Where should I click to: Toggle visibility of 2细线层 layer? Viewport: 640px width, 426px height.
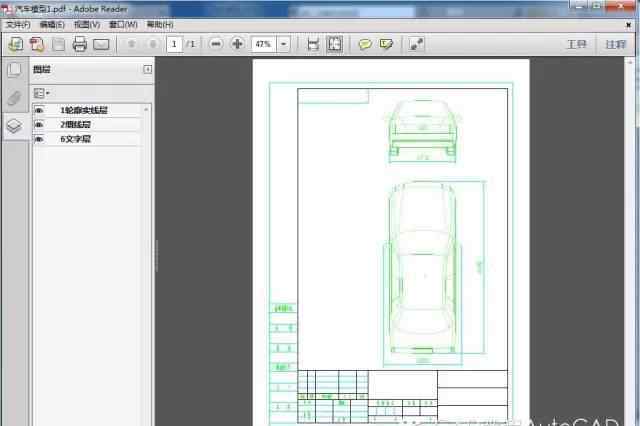click(x=39, y=124)
